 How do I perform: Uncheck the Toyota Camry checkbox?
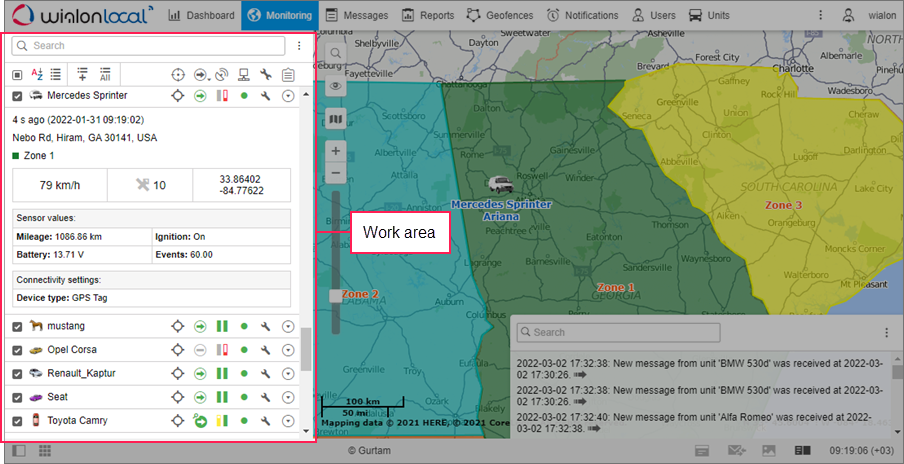pos(17,421)
